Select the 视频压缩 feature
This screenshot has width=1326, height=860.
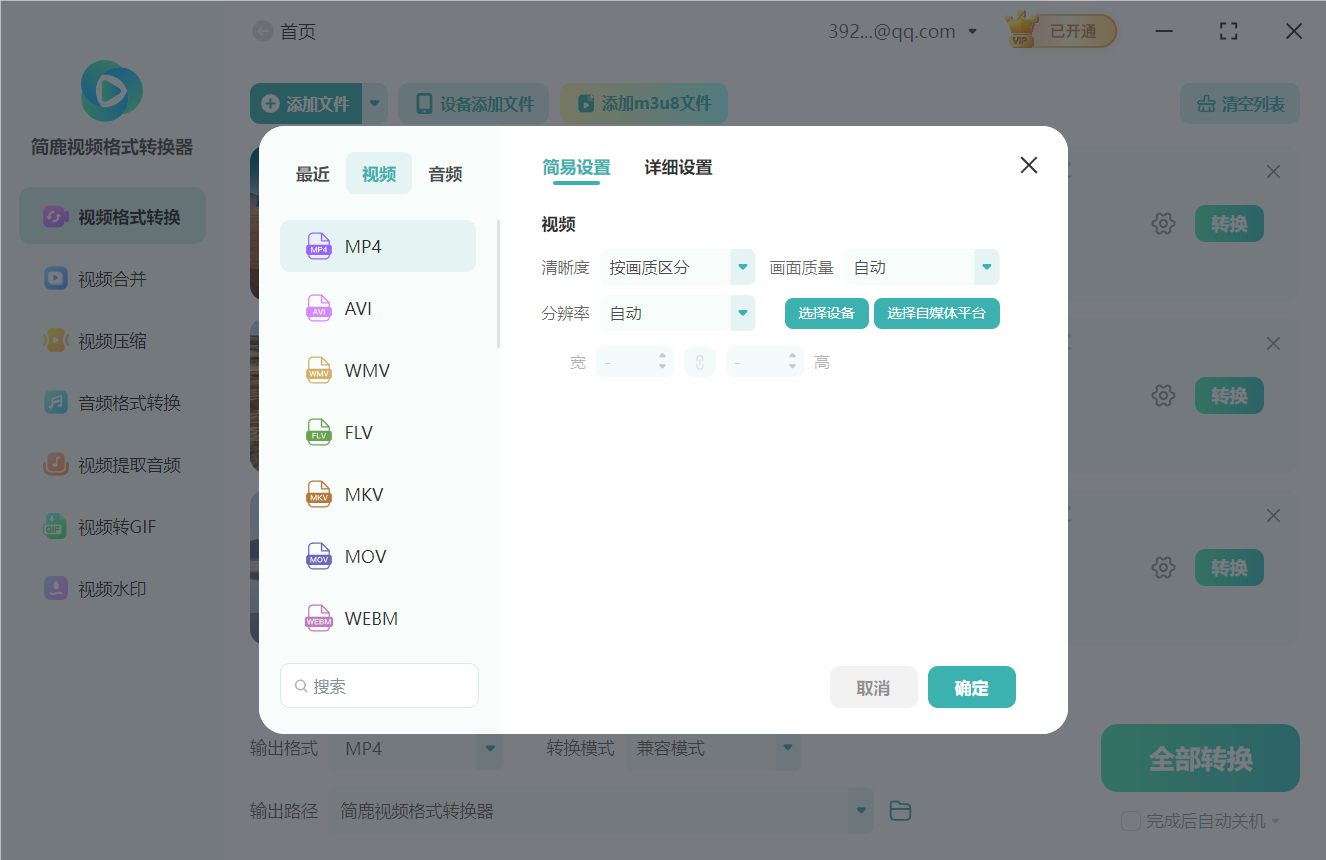tap(111, 341)
